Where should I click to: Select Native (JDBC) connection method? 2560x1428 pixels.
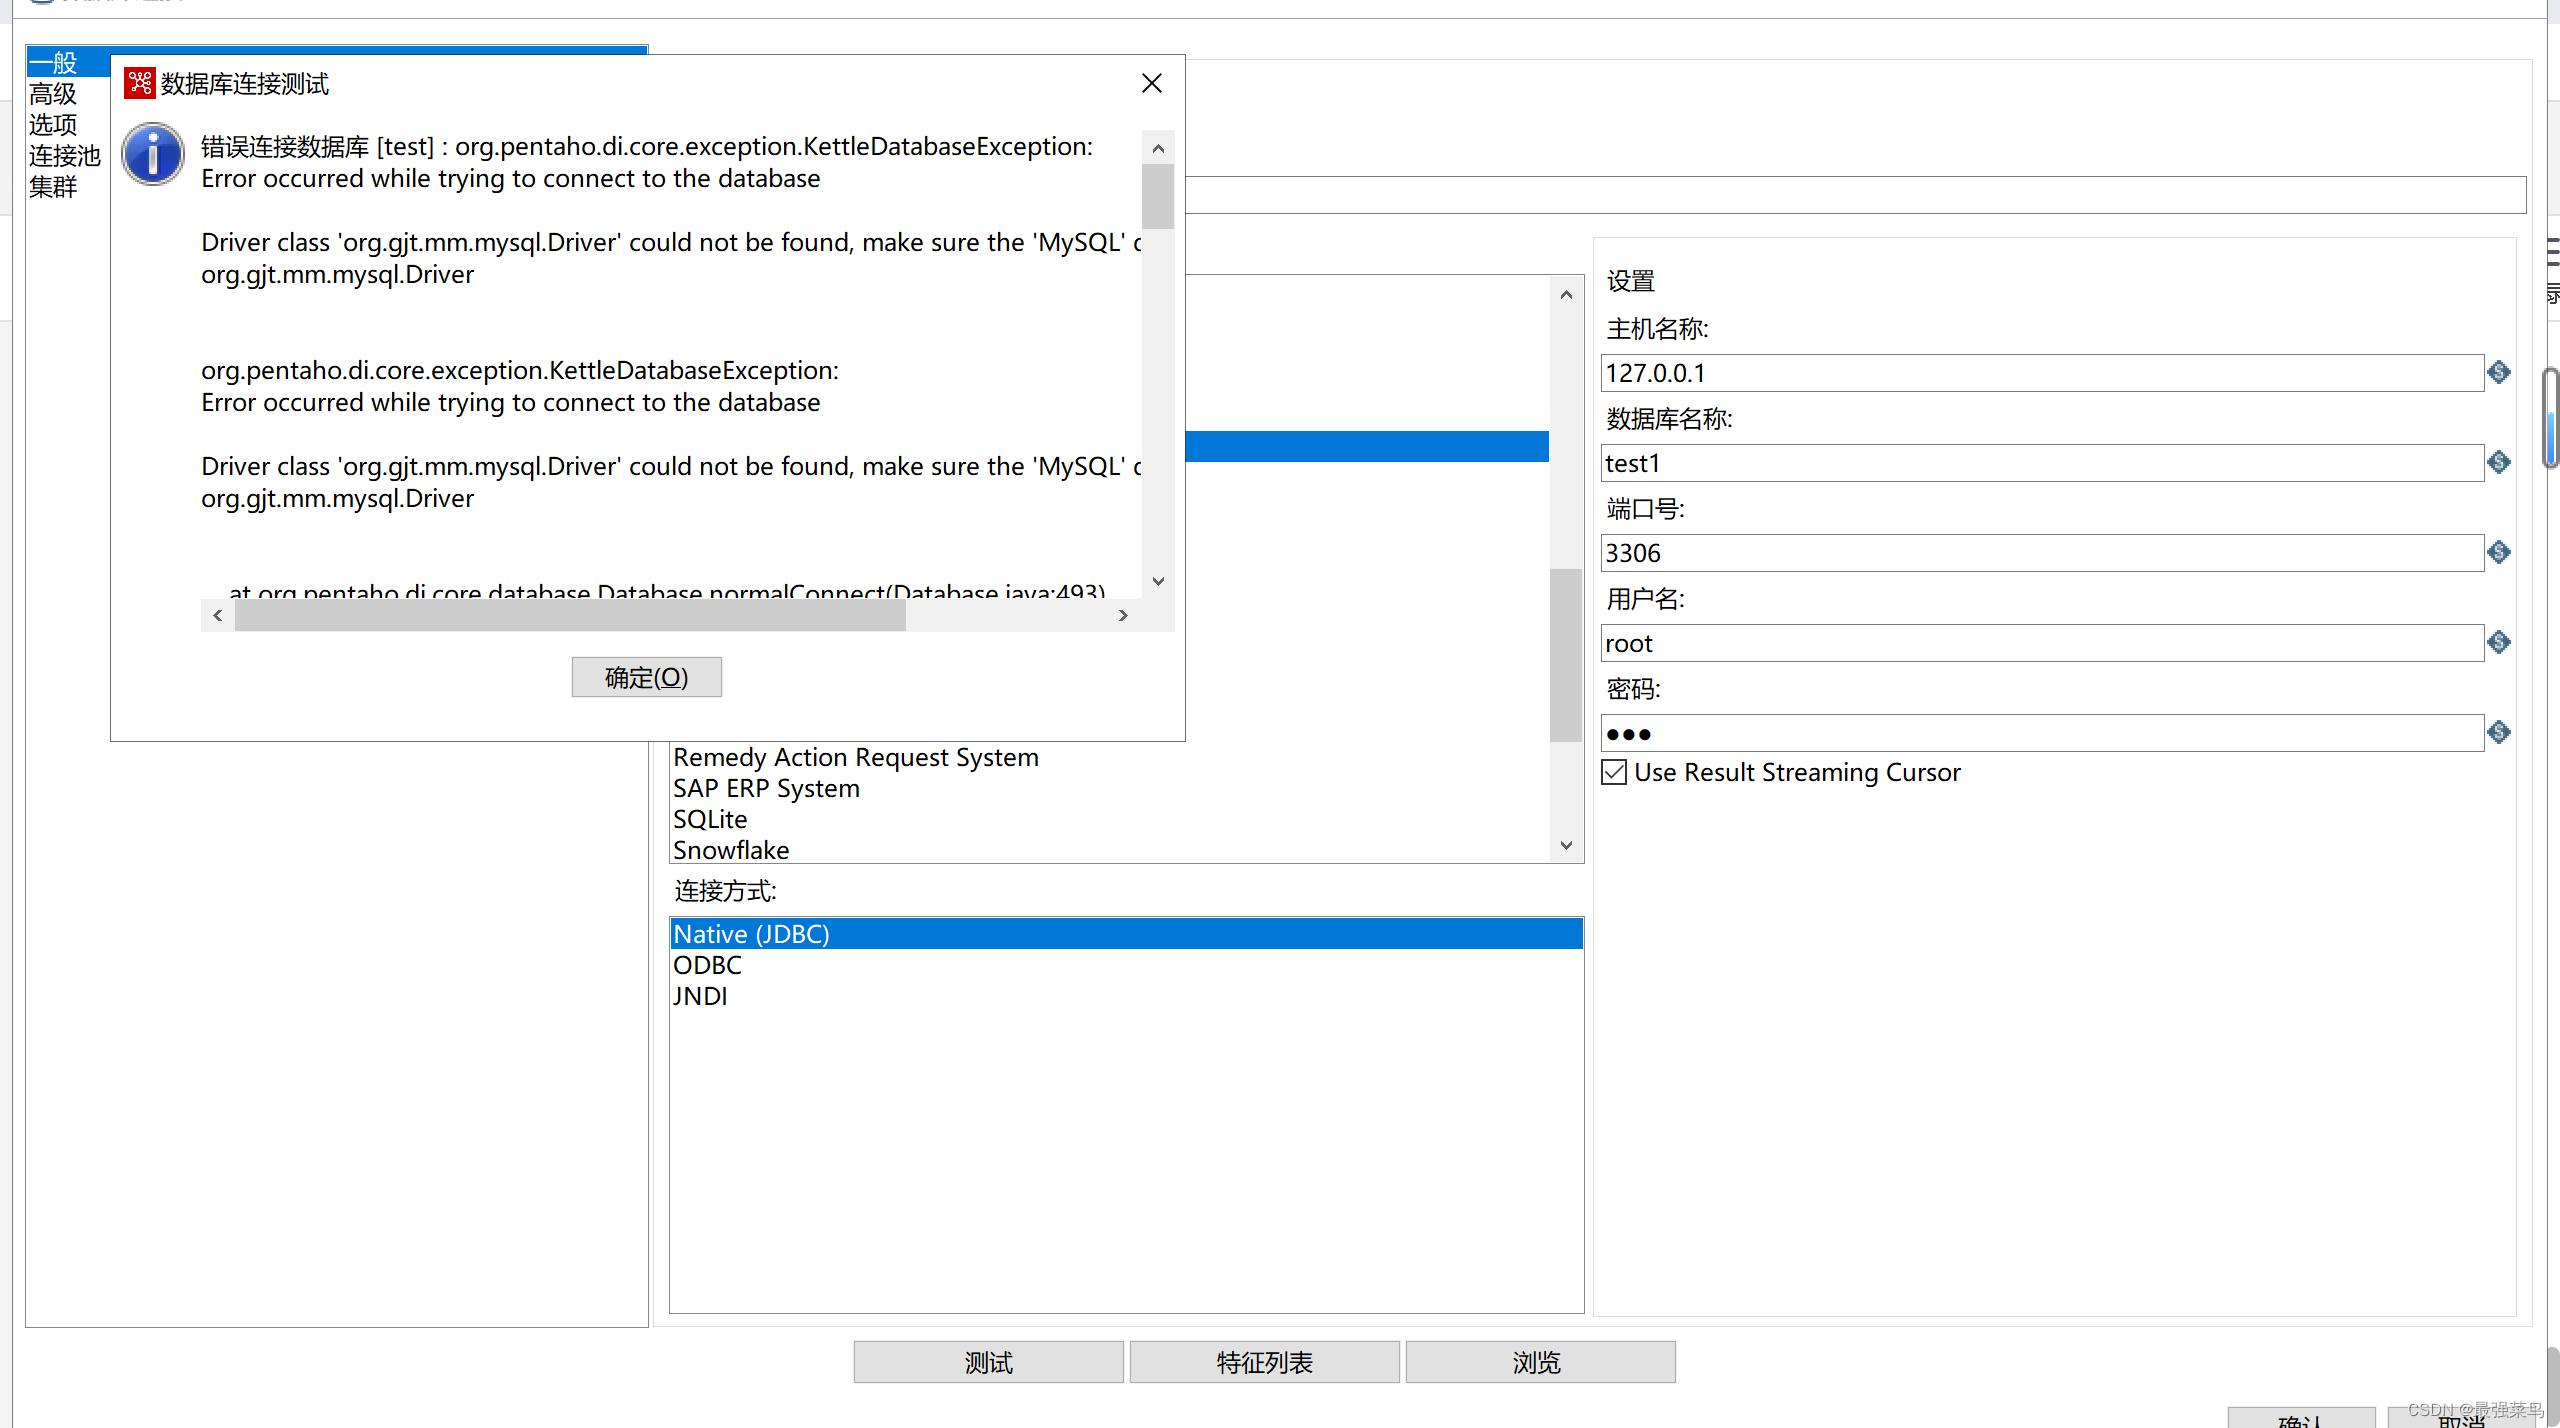tap(1126, 934)
